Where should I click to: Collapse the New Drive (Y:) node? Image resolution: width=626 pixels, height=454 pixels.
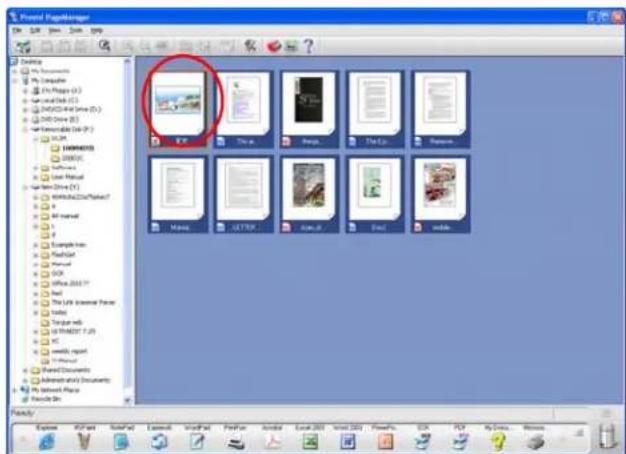pos(25,187)
